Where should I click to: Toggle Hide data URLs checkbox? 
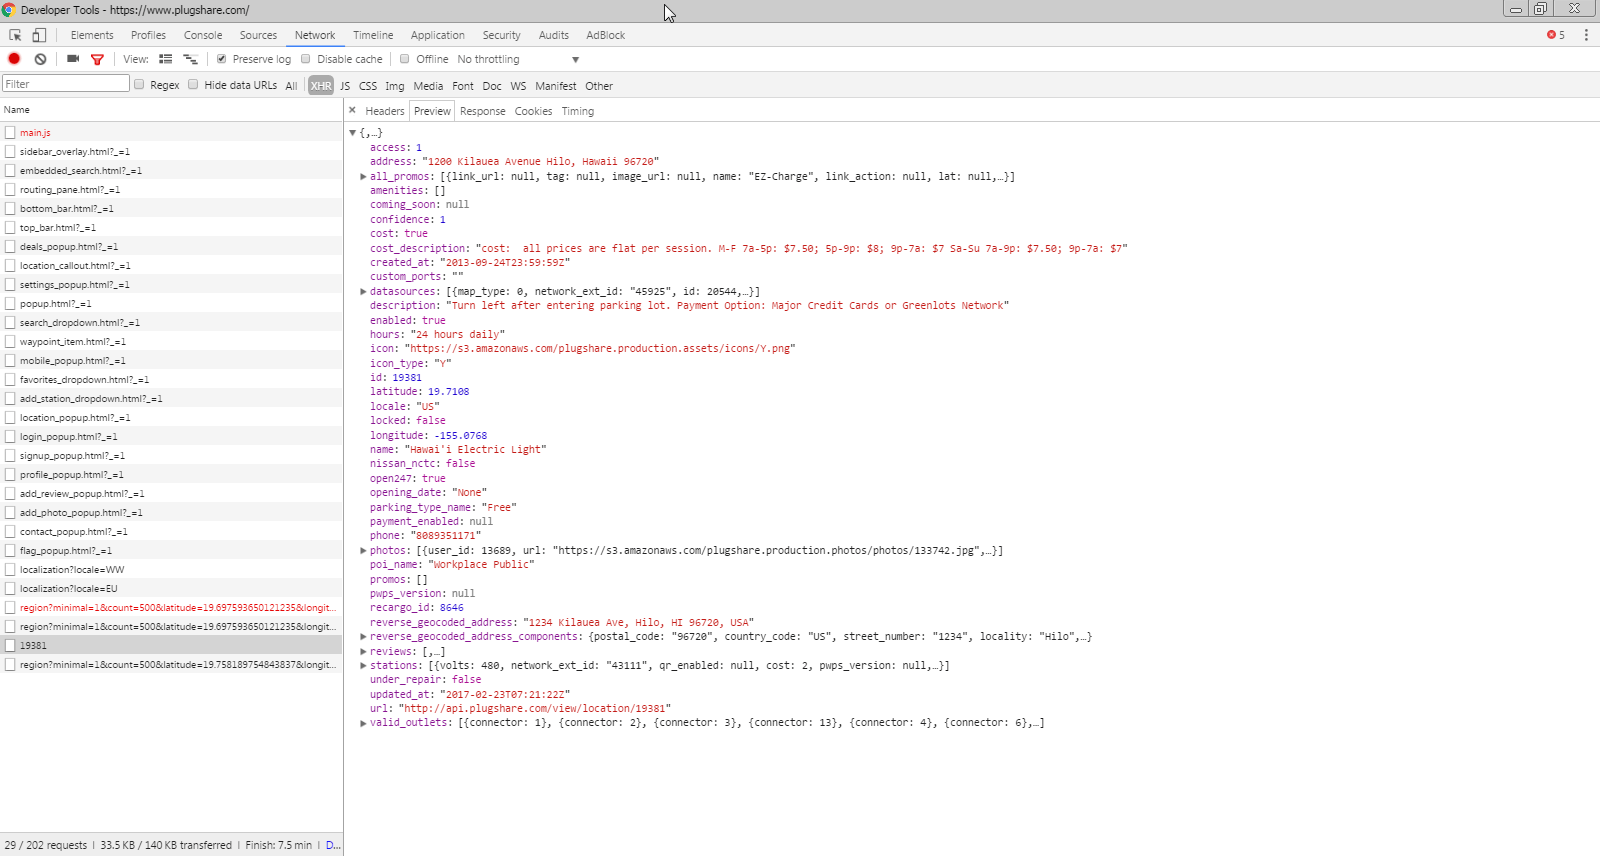click(x=193, y=84)
